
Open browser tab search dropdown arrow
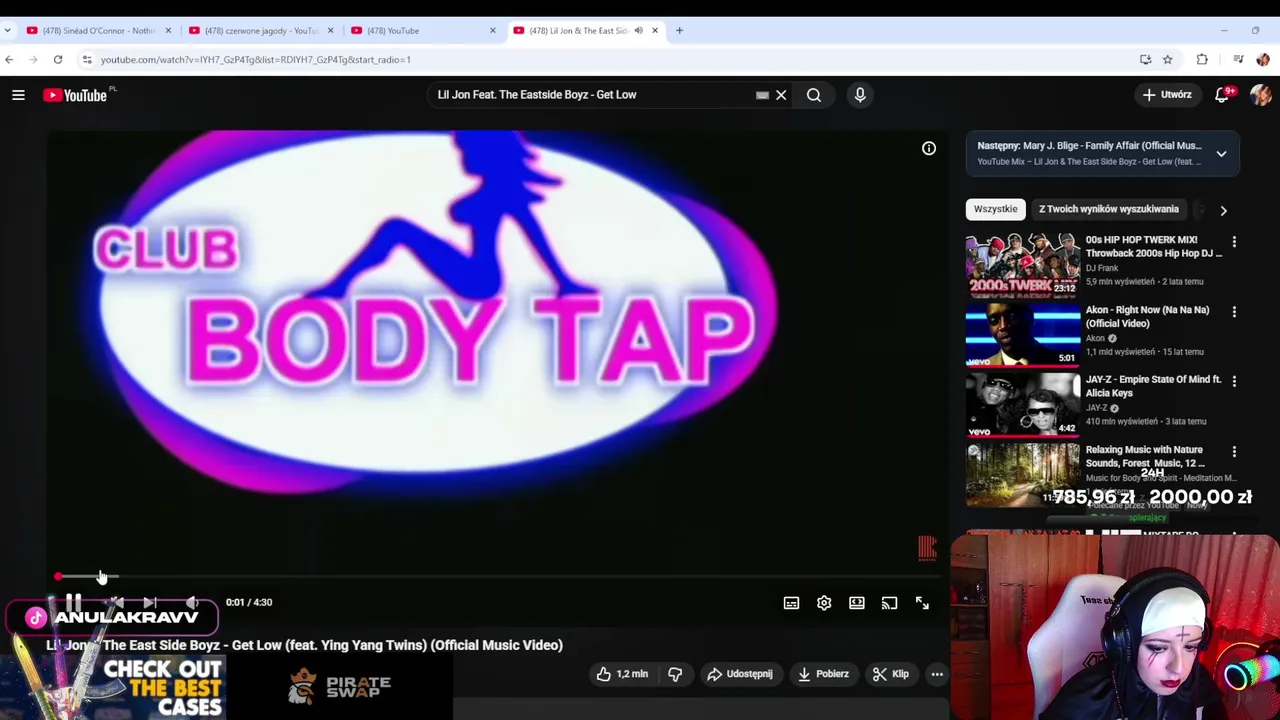(x=7, y=31)
